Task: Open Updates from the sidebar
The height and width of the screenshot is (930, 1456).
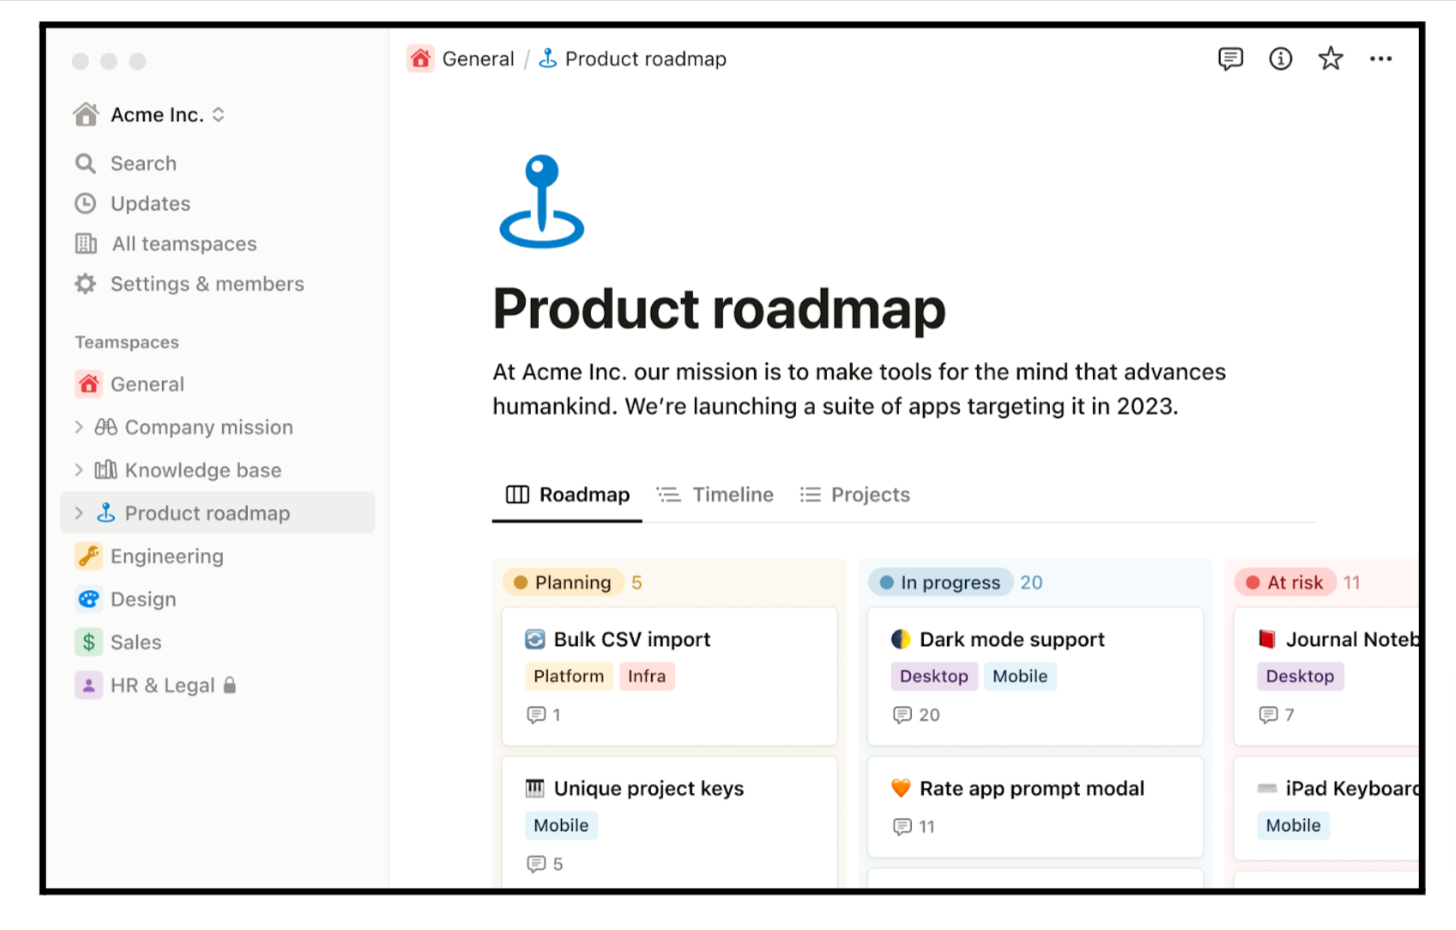Action: 150,204
